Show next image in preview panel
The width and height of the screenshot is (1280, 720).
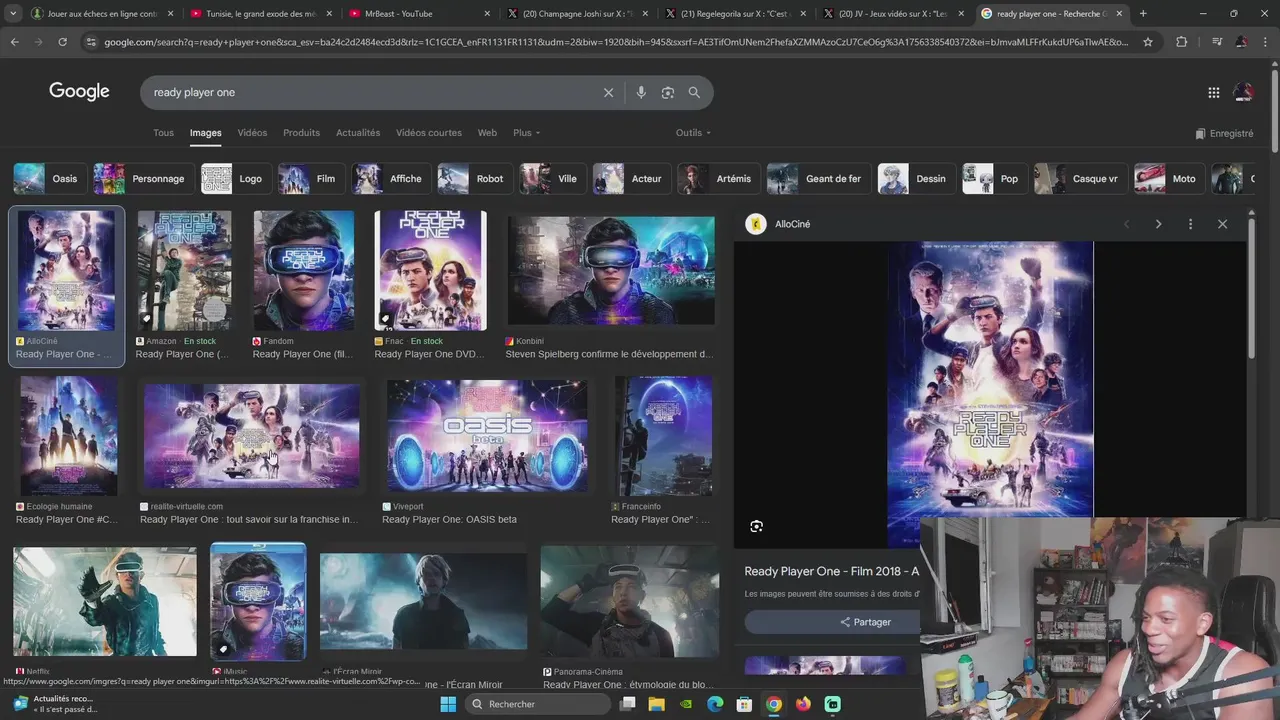[1158, 224]
